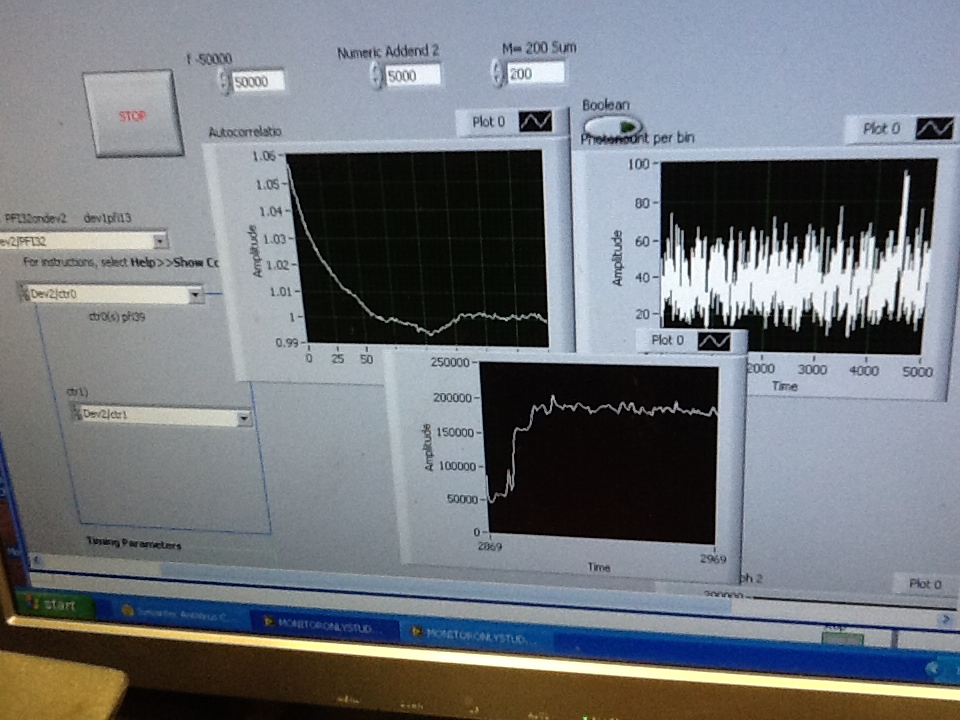Click the M= 200 Sum field
This screenshot has width=960, height=720.
(x=536, y=73)
